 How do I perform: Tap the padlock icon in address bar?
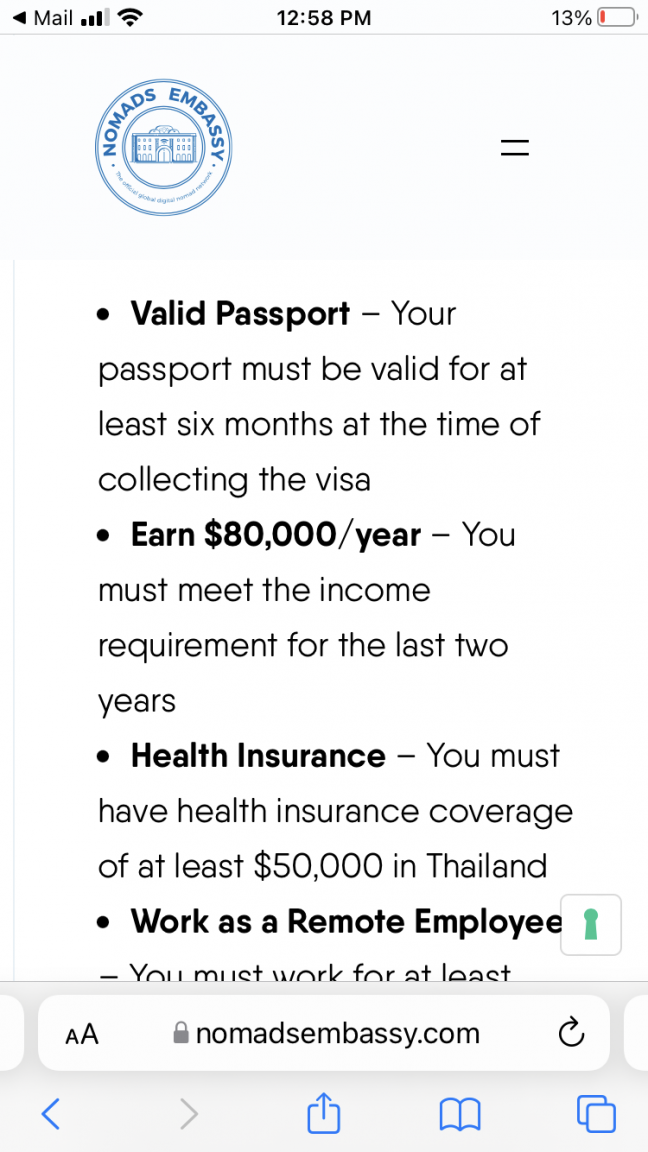180,1034
